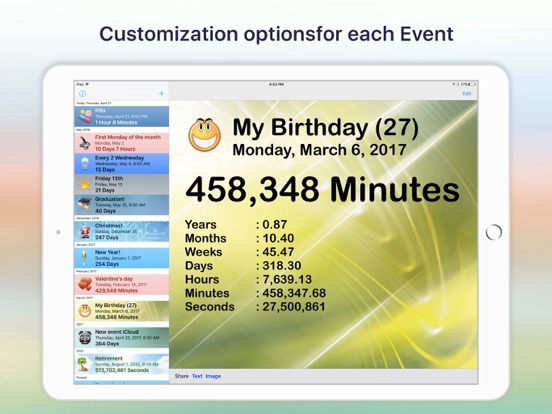Screen dimensions: 552x414
Task: Click the 'My Birthday (27)' detail title
Action: pyautogui.click(x=326, y=127)
